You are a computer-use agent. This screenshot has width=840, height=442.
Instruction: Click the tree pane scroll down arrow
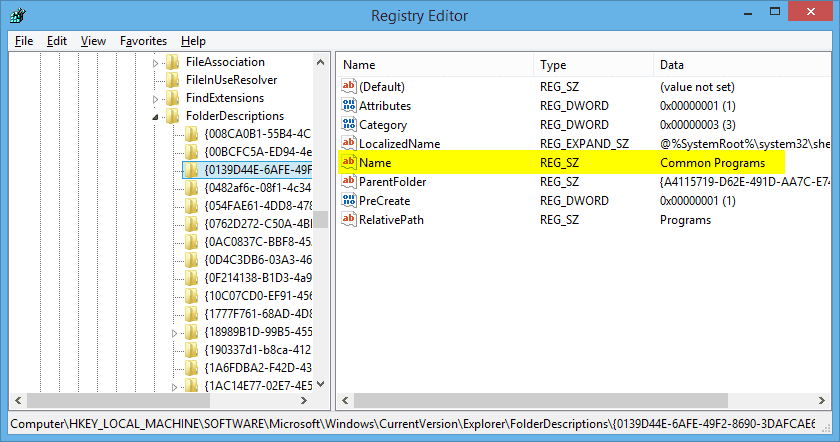[320, 384]
